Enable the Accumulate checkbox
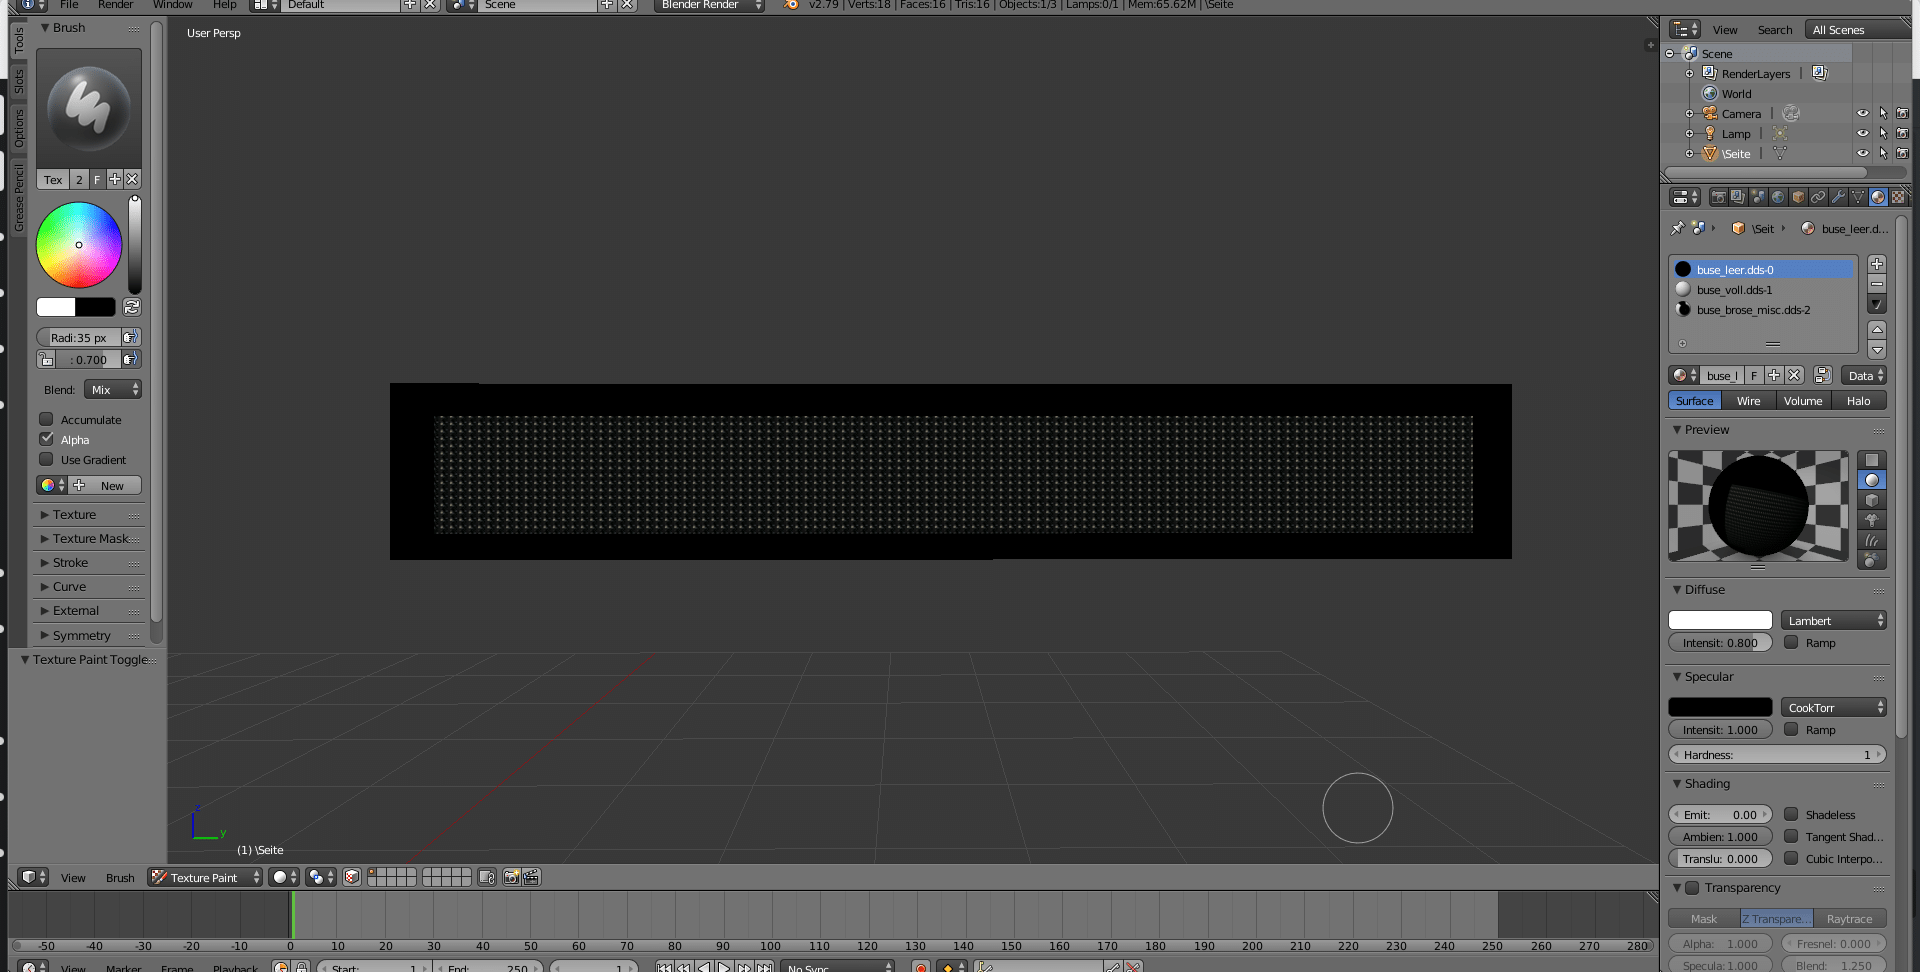This screenshot has width=1920, height=972. 46,420
